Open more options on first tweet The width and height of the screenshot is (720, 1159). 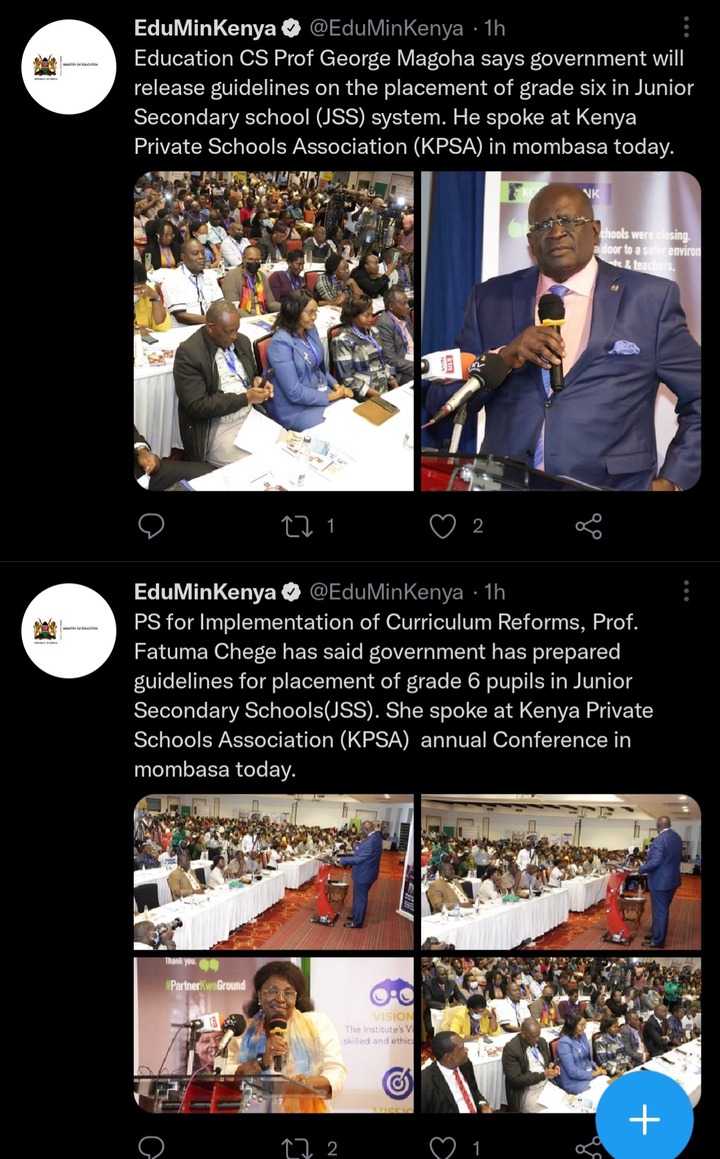(686, 27)
